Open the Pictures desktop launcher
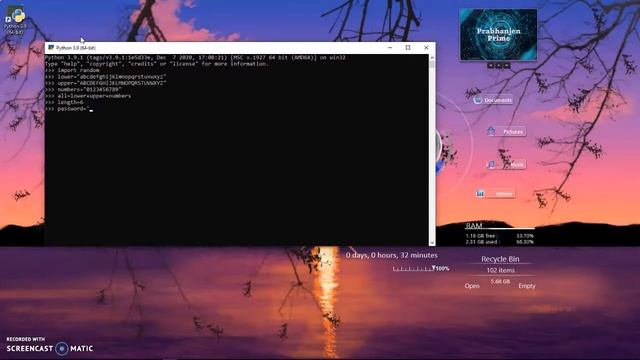This screenshot has height=360, width=640. pos(506,131)
